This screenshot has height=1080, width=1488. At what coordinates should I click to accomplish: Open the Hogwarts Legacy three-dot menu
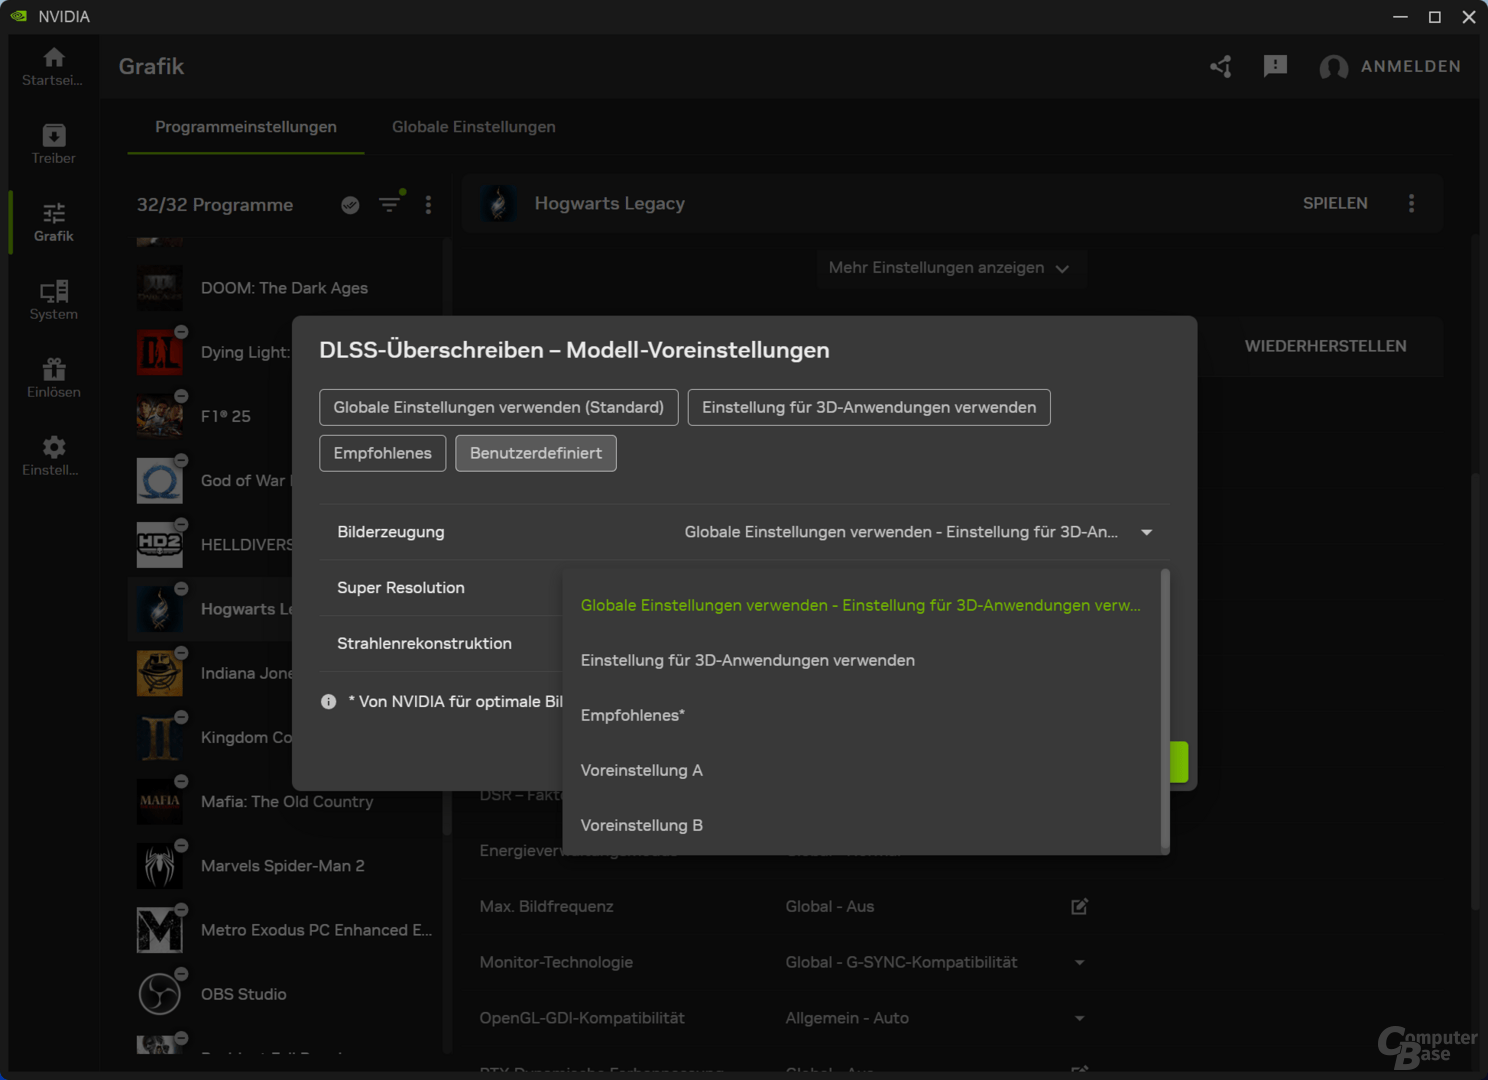pyautogui.click(x=1412, y=202)
